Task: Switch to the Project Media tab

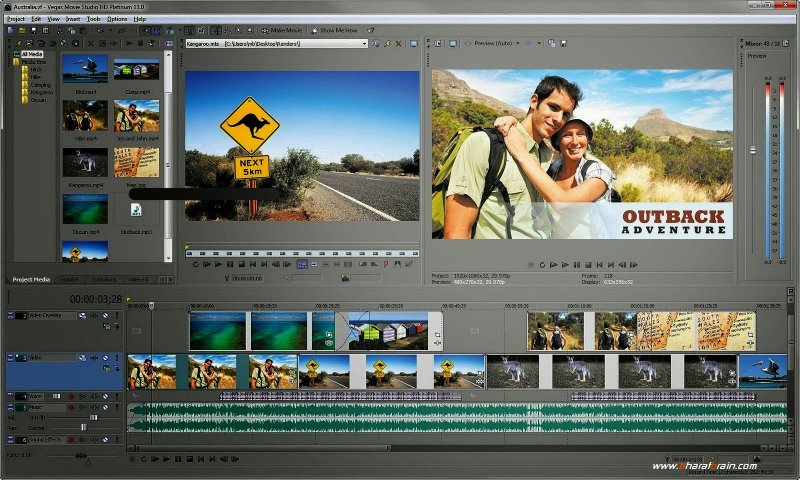Action: click(x=31, y=279)
